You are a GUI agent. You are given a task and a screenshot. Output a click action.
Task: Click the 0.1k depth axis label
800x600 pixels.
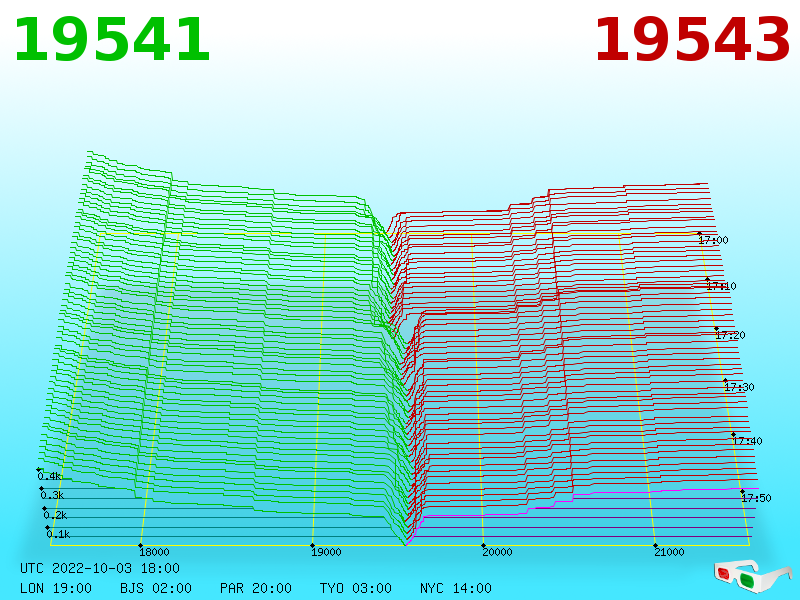coord(58,534)
